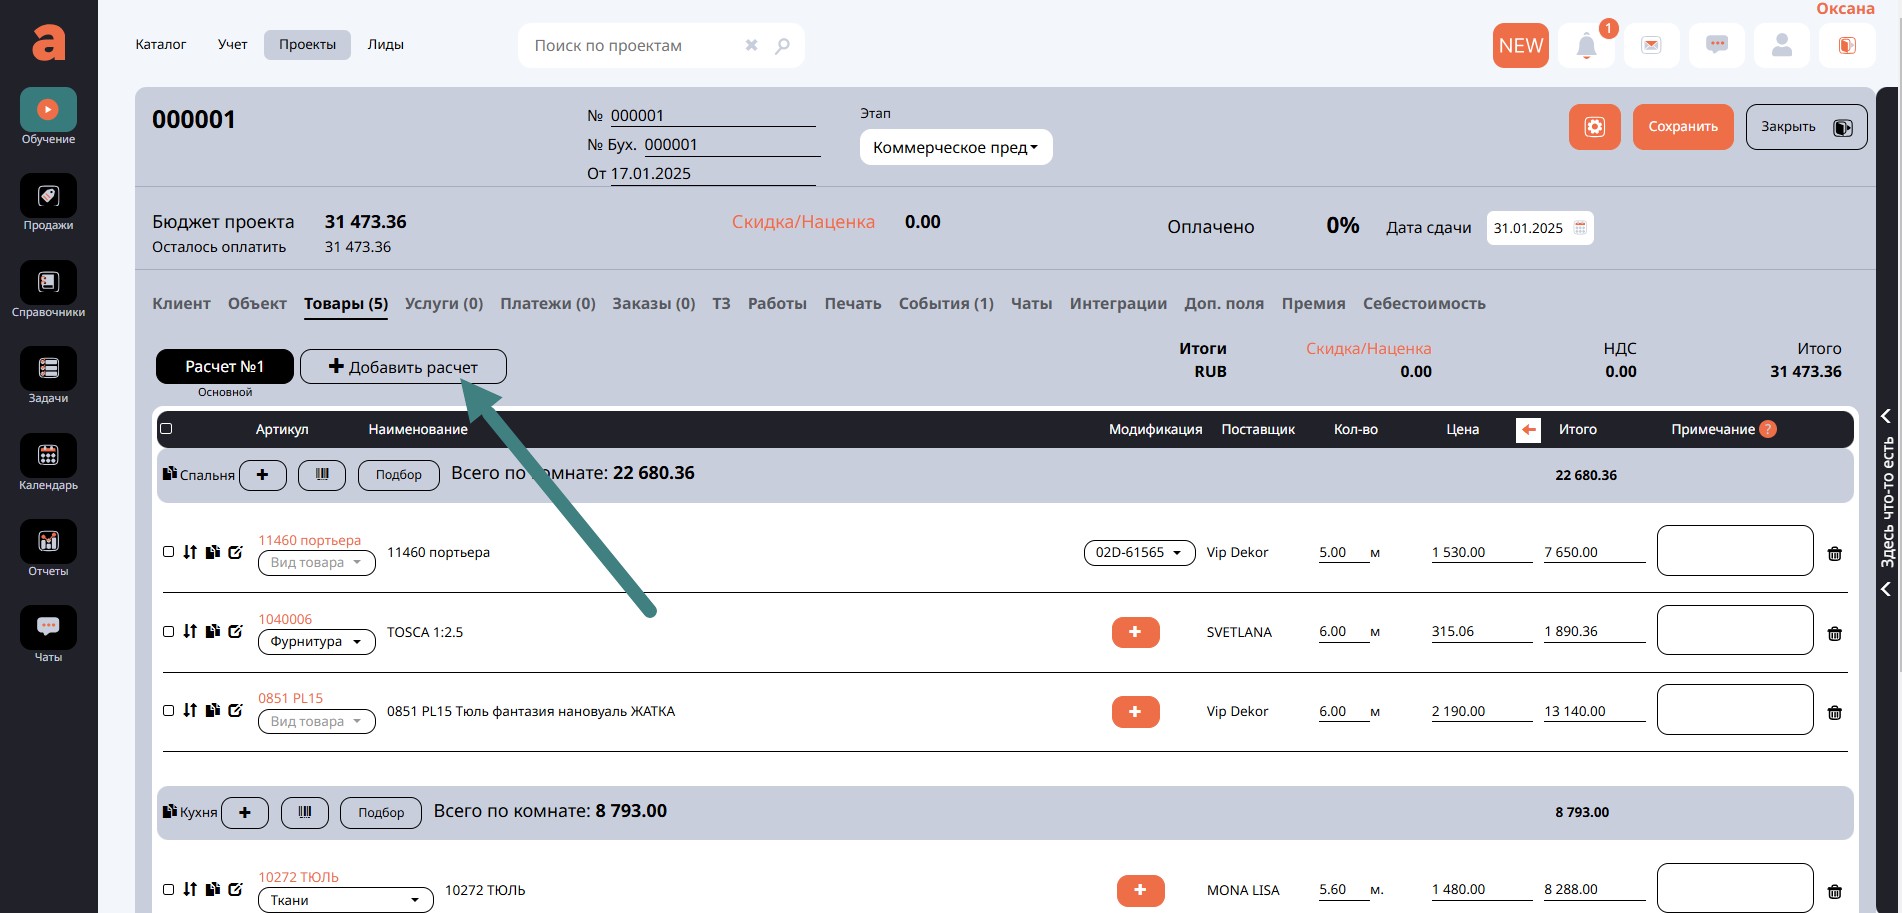
Task: Click the Поиск по проектам search field
Action: [x=635, y=46]
